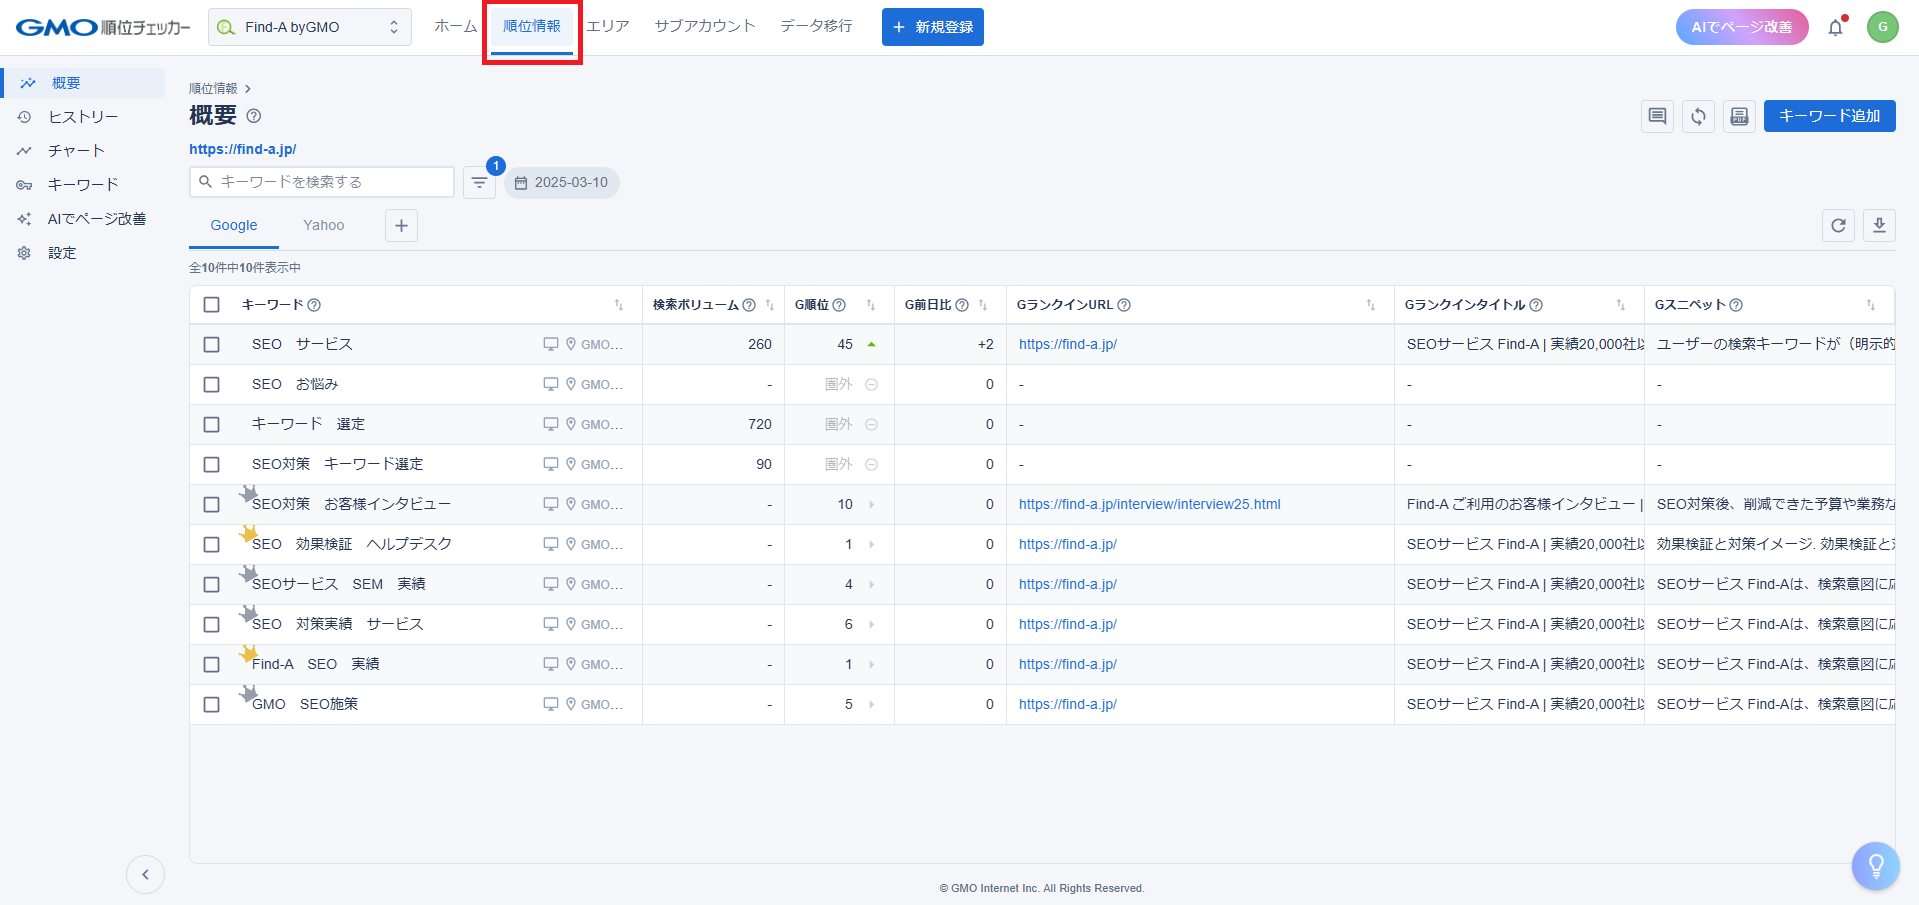Viewport: 1919px width, 905px height.
Task: Check the GMO SEO施策 row checkbox
Action: pyautogui.click(x=211, y=704)
